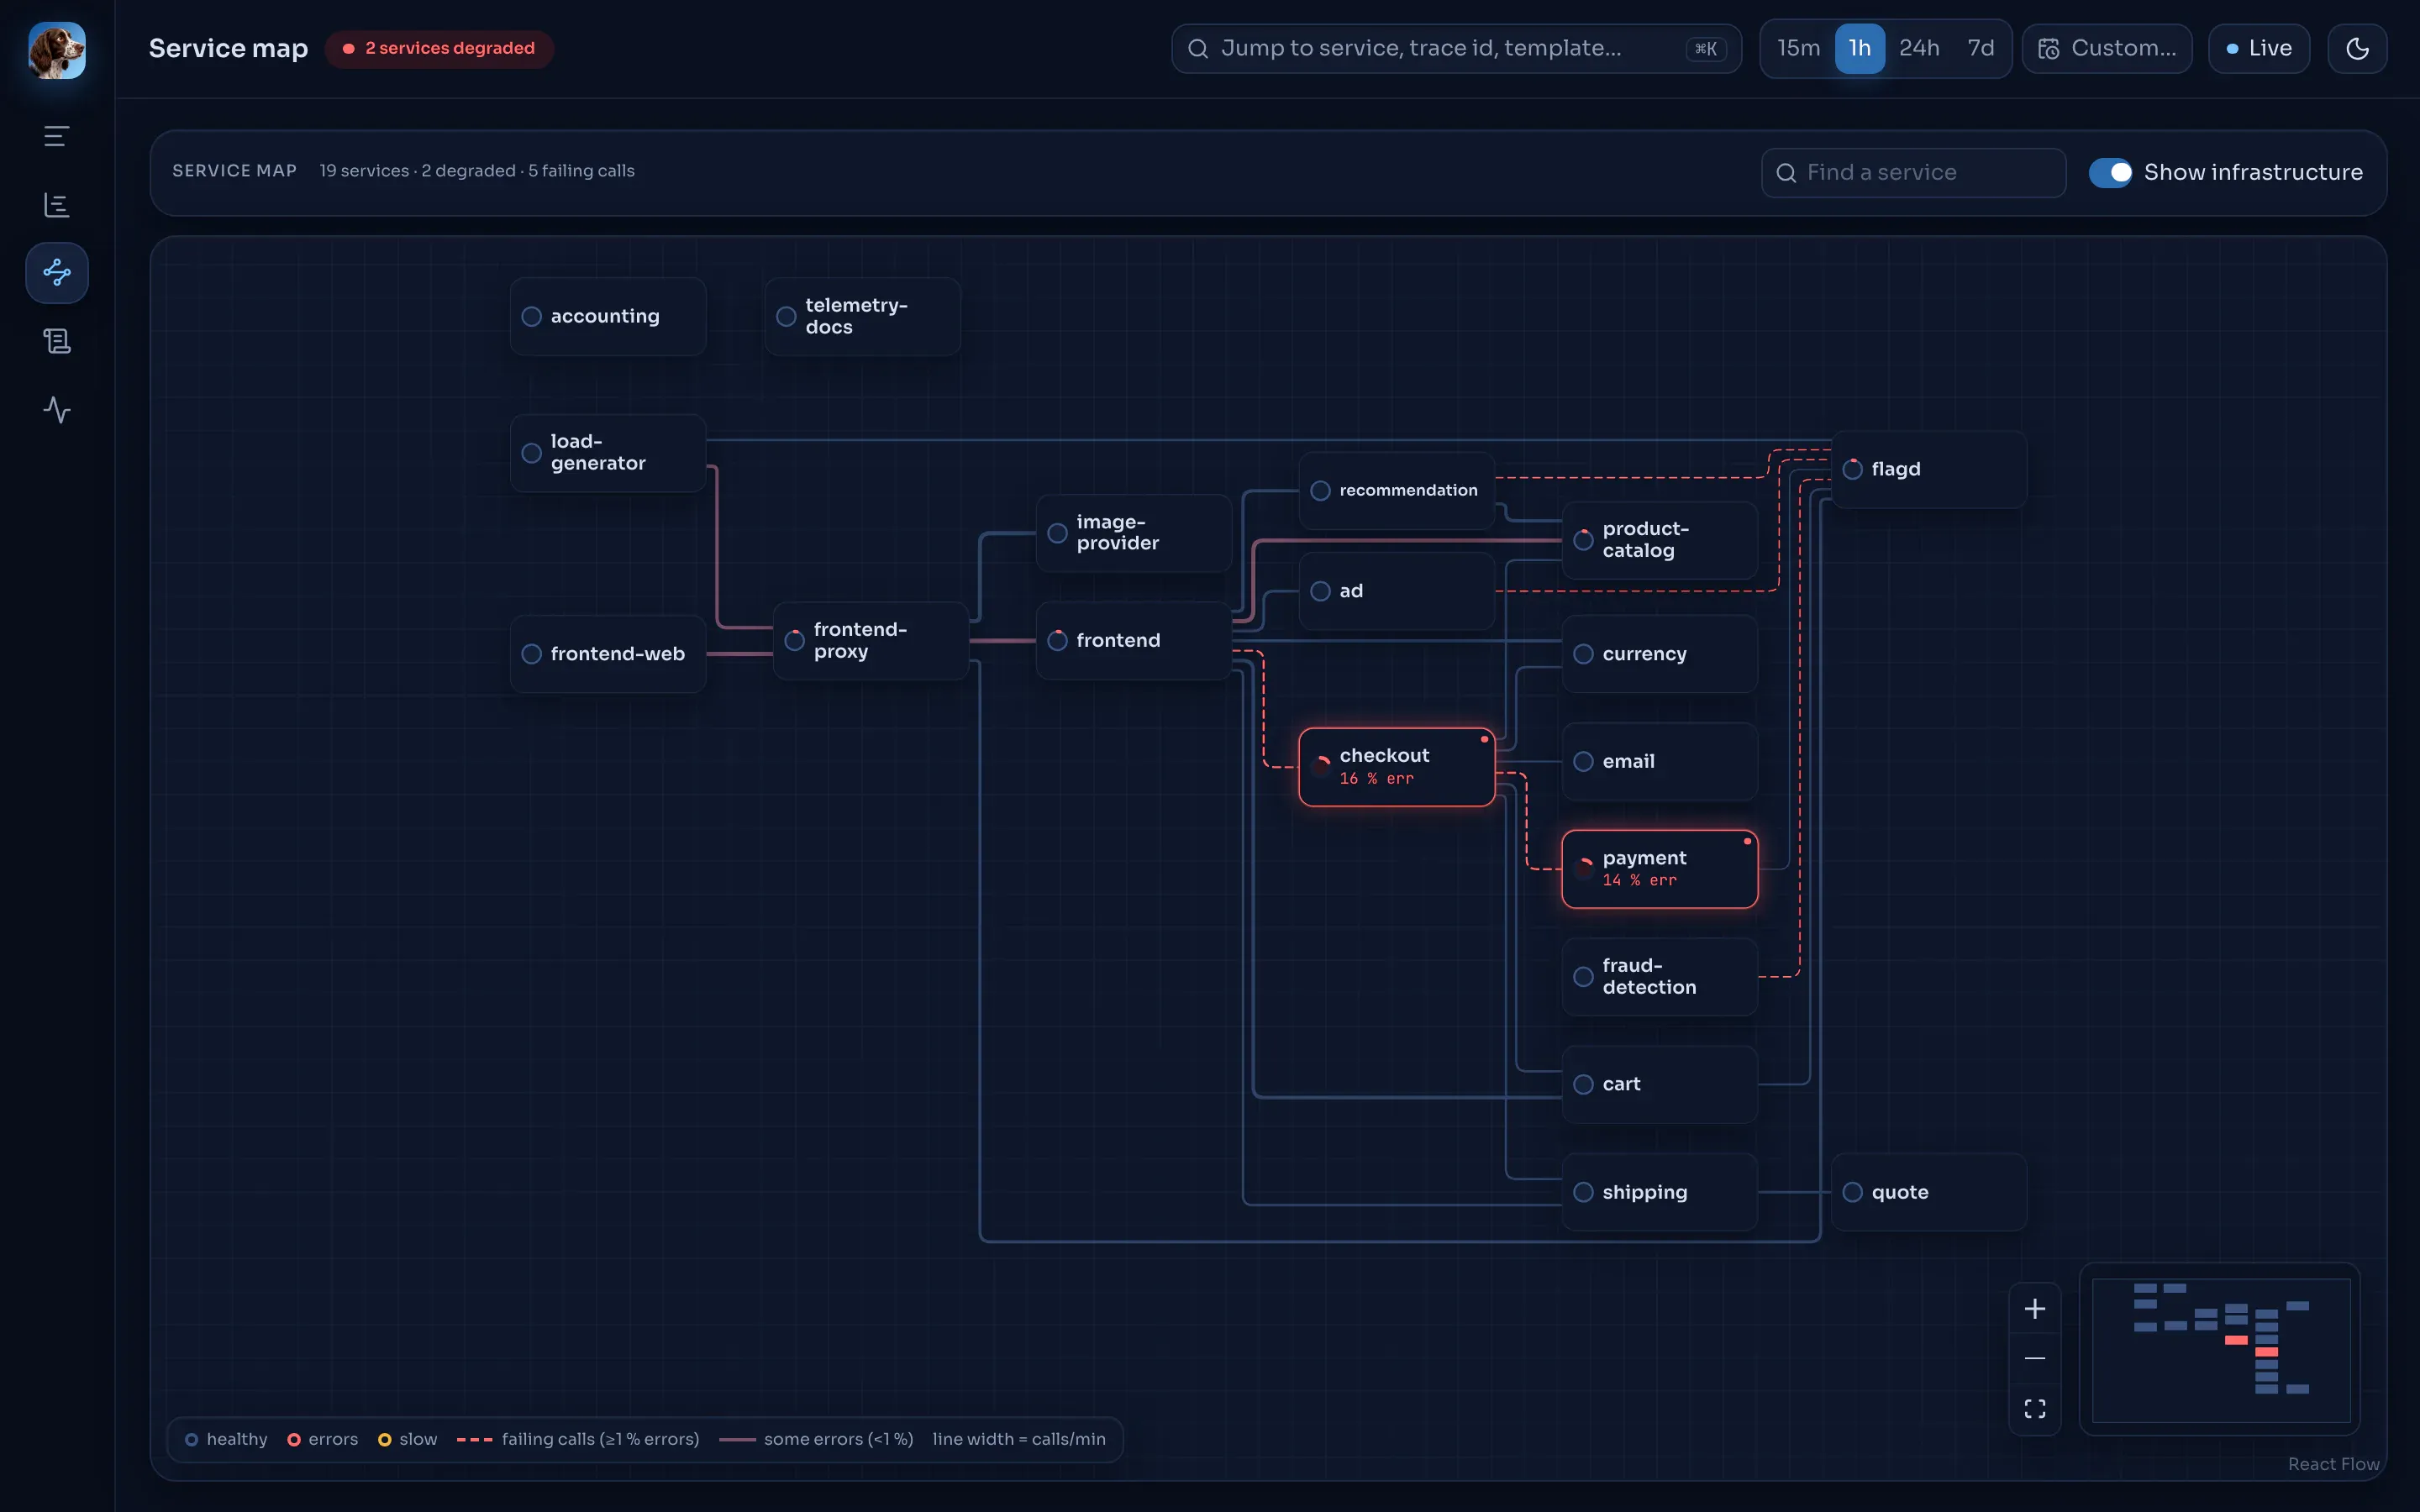Select the frontend-proxy node

point(870,640)
